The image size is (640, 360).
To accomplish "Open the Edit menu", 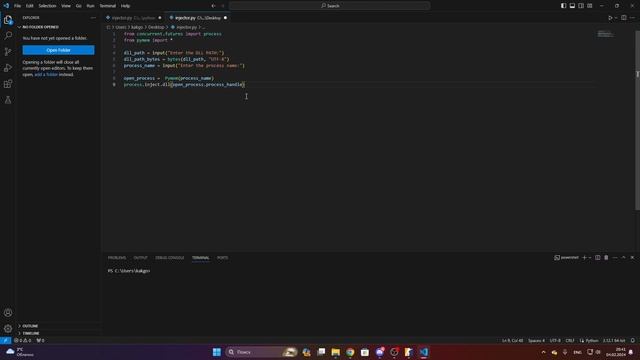I will (30, 6).
